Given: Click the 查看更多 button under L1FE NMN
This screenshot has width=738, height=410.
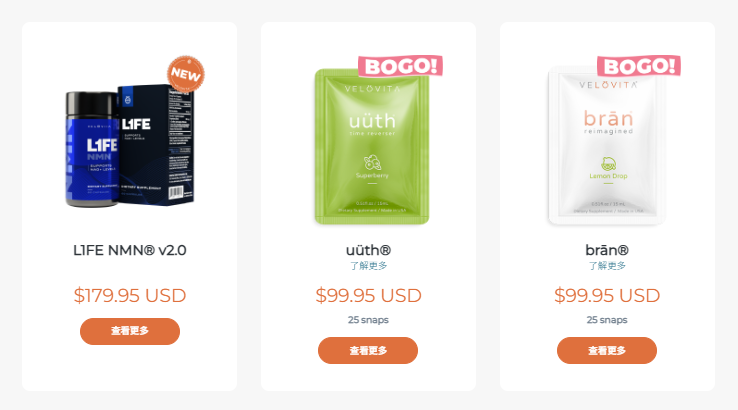Looking at the screenshot, I should click(x=130, y=331).
